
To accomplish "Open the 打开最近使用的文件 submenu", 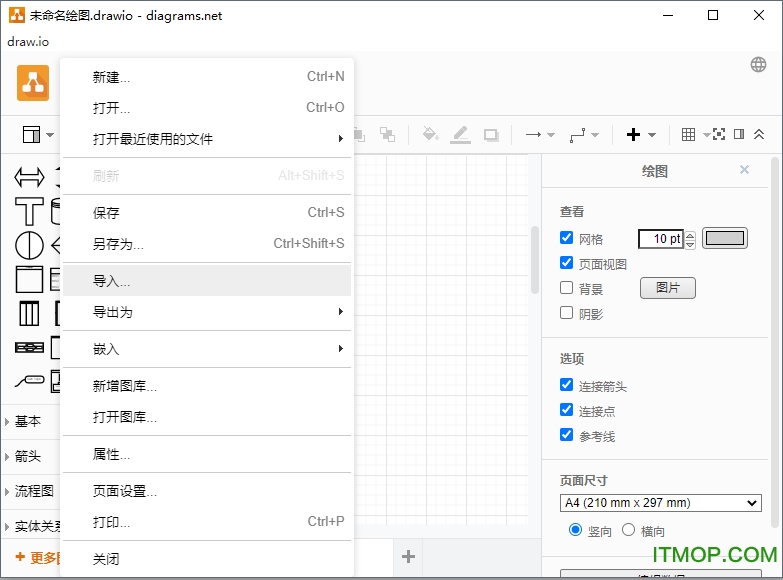I will (207, 139).
